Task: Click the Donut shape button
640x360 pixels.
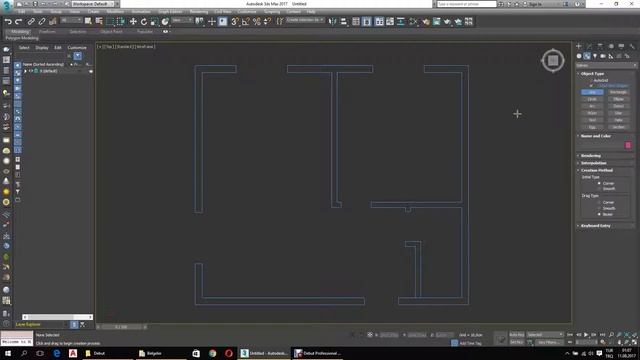Action: pos(618,106)
